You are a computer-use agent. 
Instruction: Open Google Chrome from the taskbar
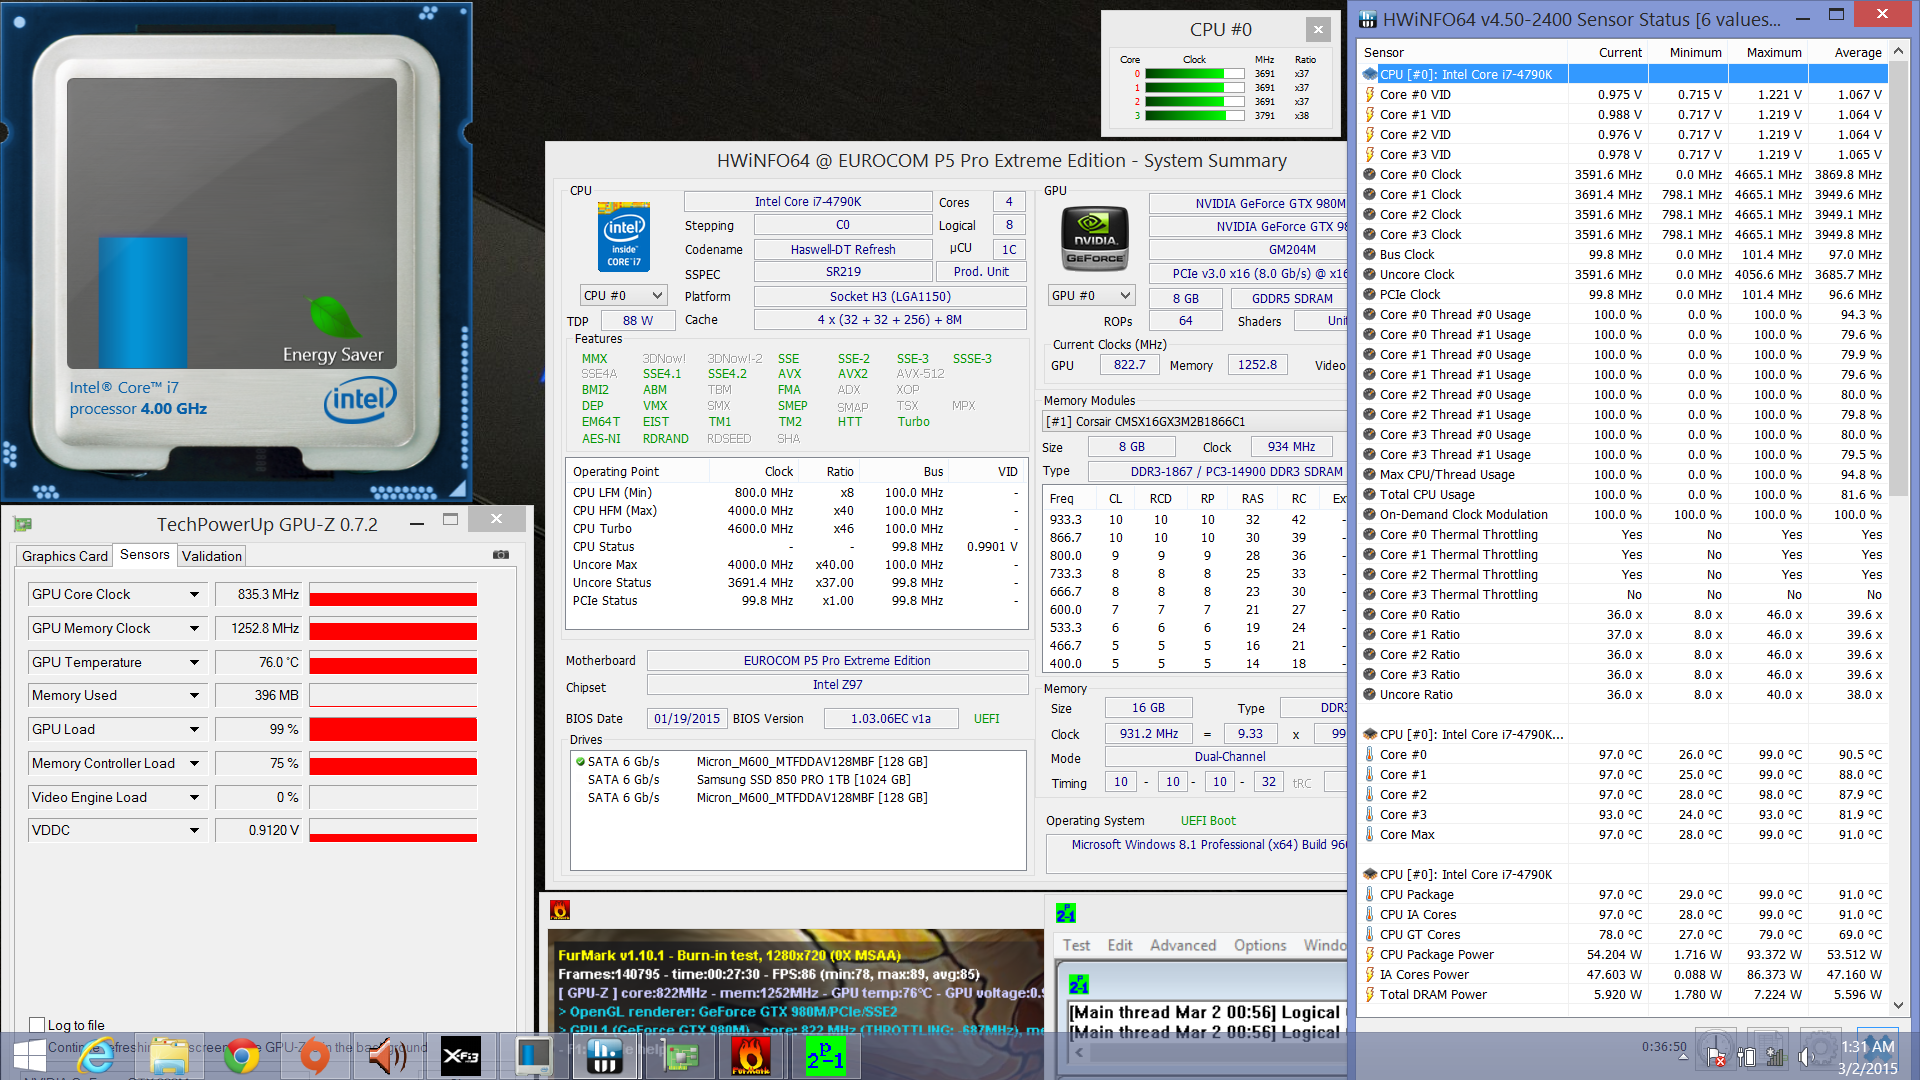tap(241, 1056)
